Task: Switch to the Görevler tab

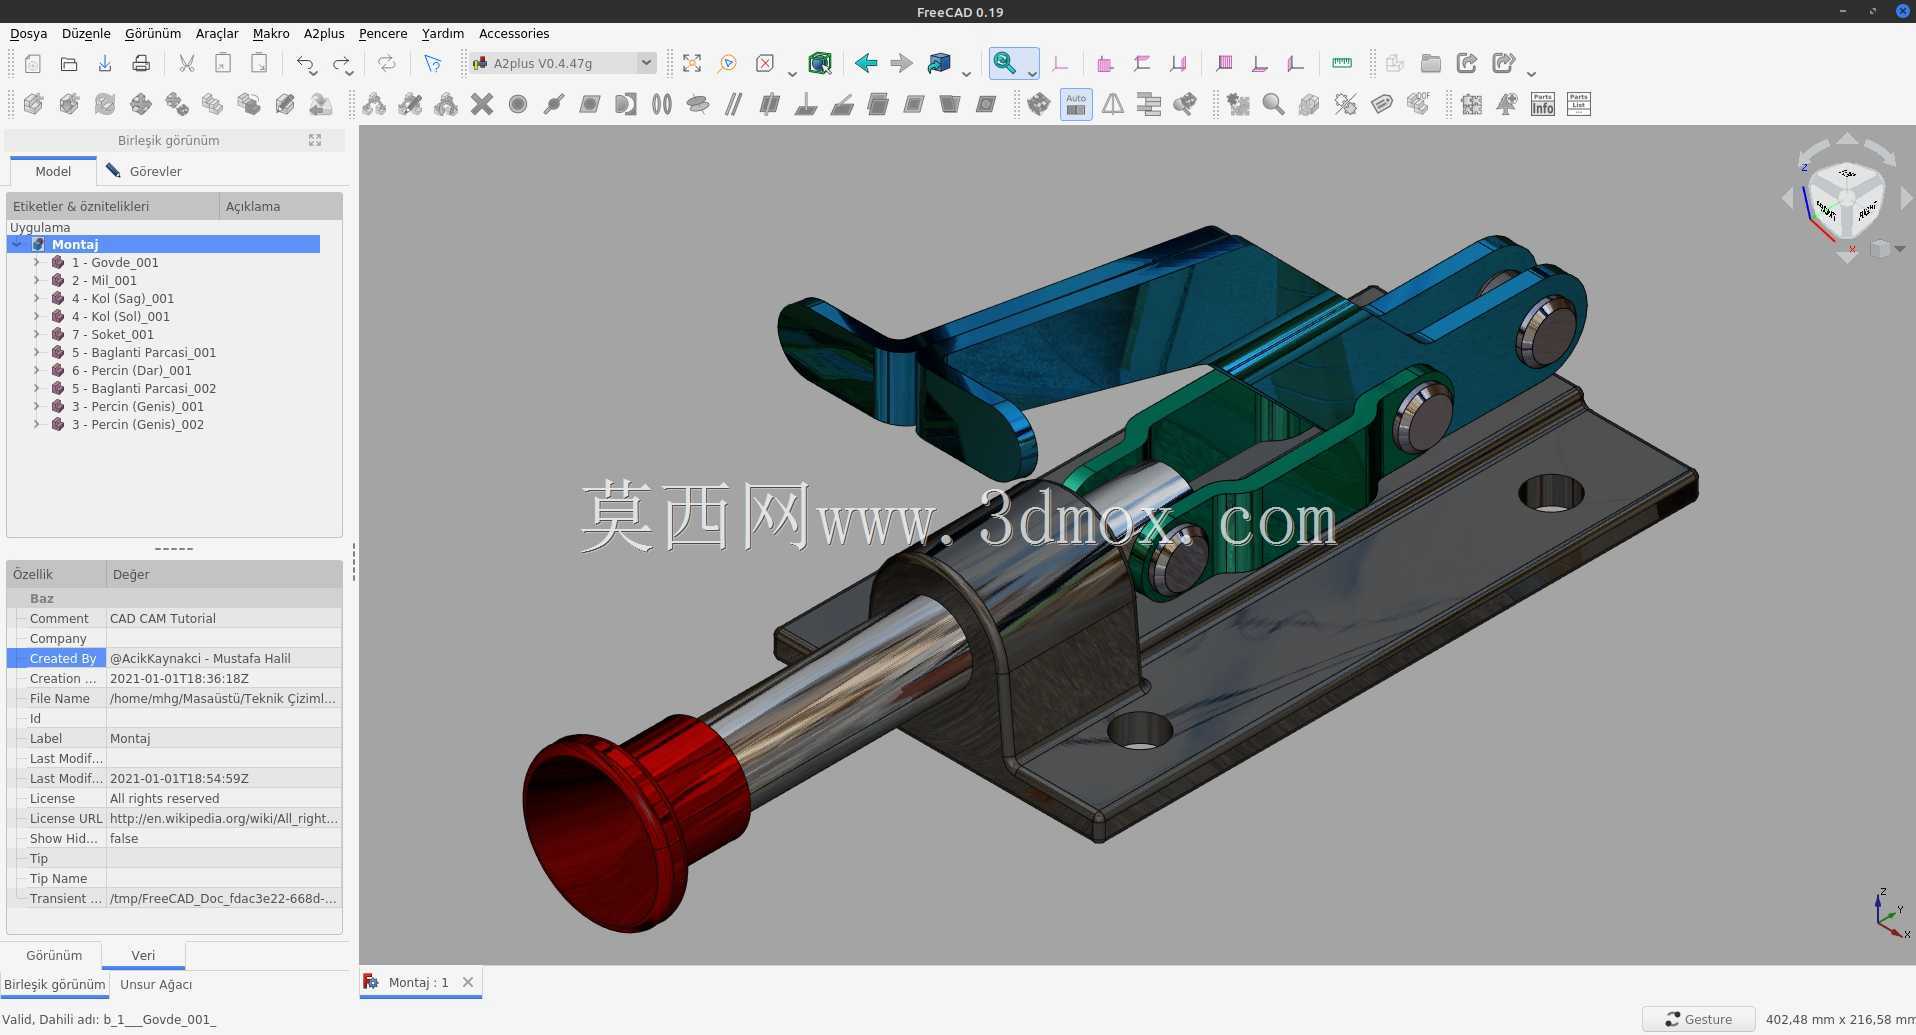Action: point(145,171)
